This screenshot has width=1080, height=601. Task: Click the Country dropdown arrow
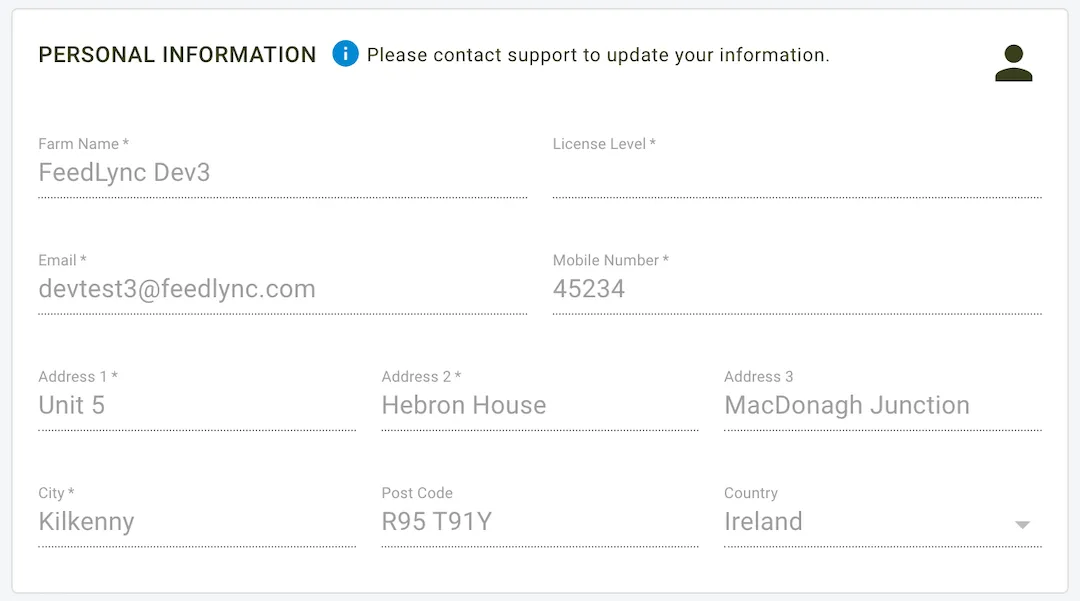[1022, 524]
